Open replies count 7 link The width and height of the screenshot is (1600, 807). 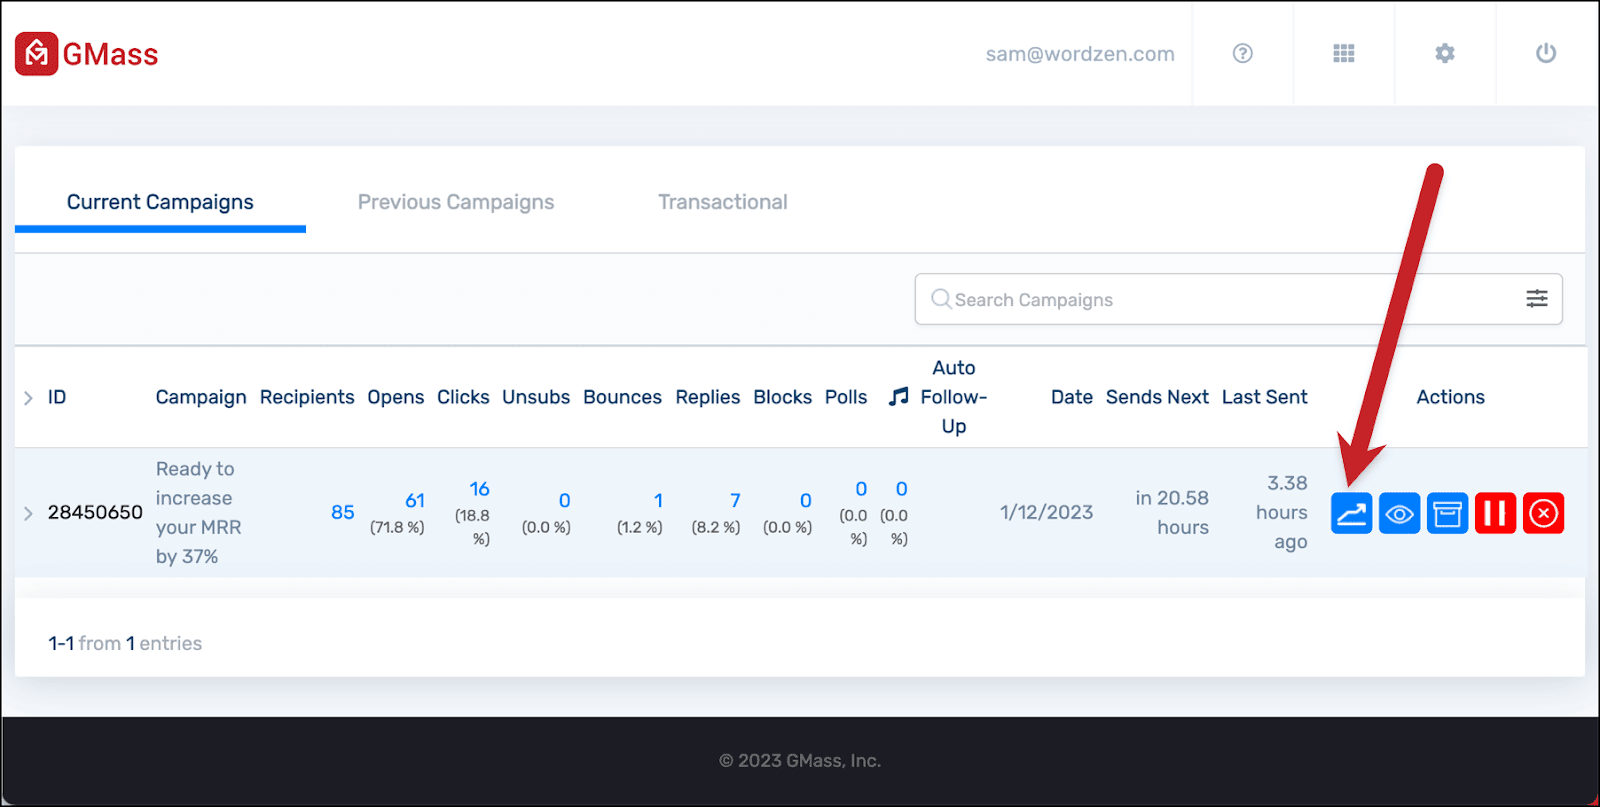[735, 500]
